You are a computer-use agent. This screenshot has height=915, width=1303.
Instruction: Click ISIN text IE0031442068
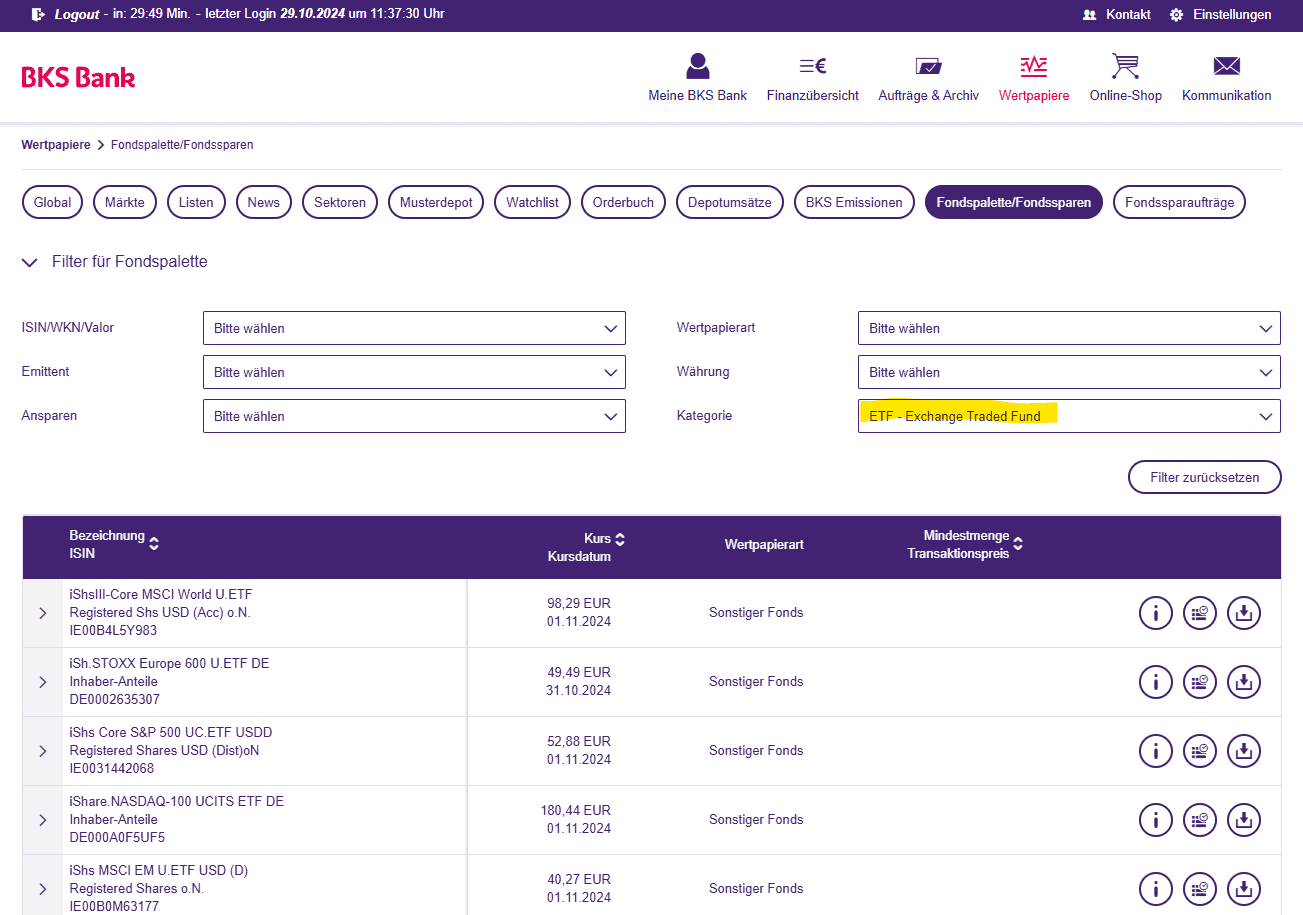click(112, 769)
